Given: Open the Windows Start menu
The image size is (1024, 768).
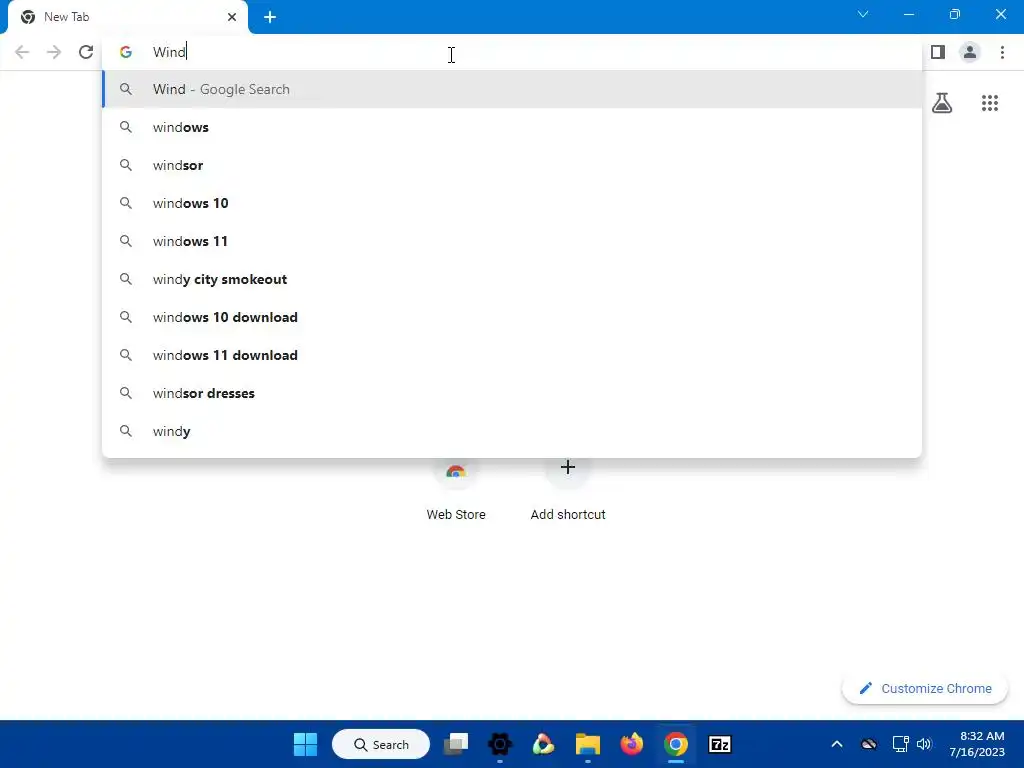Looking at the screenshot, I should coord(305,744).
